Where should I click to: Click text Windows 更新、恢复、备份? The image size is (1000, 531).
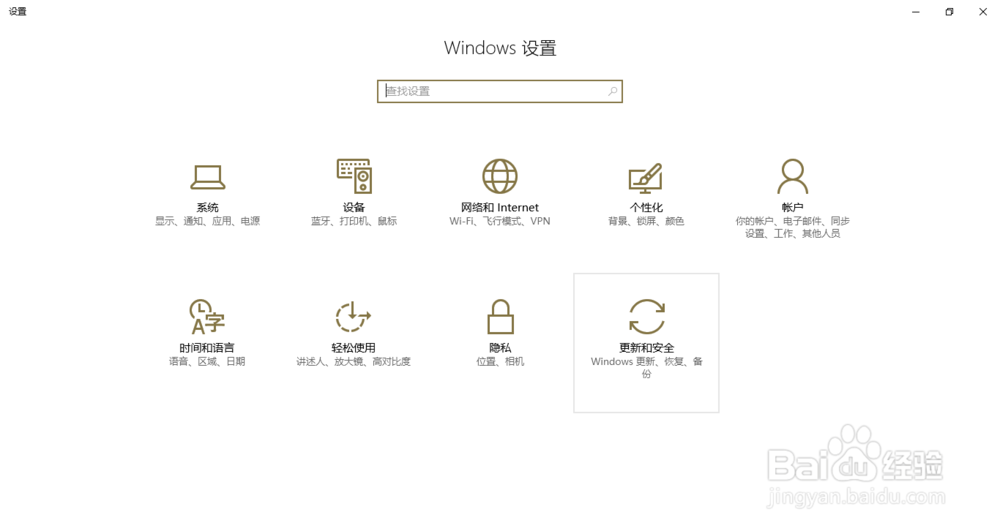pos(646,368)
